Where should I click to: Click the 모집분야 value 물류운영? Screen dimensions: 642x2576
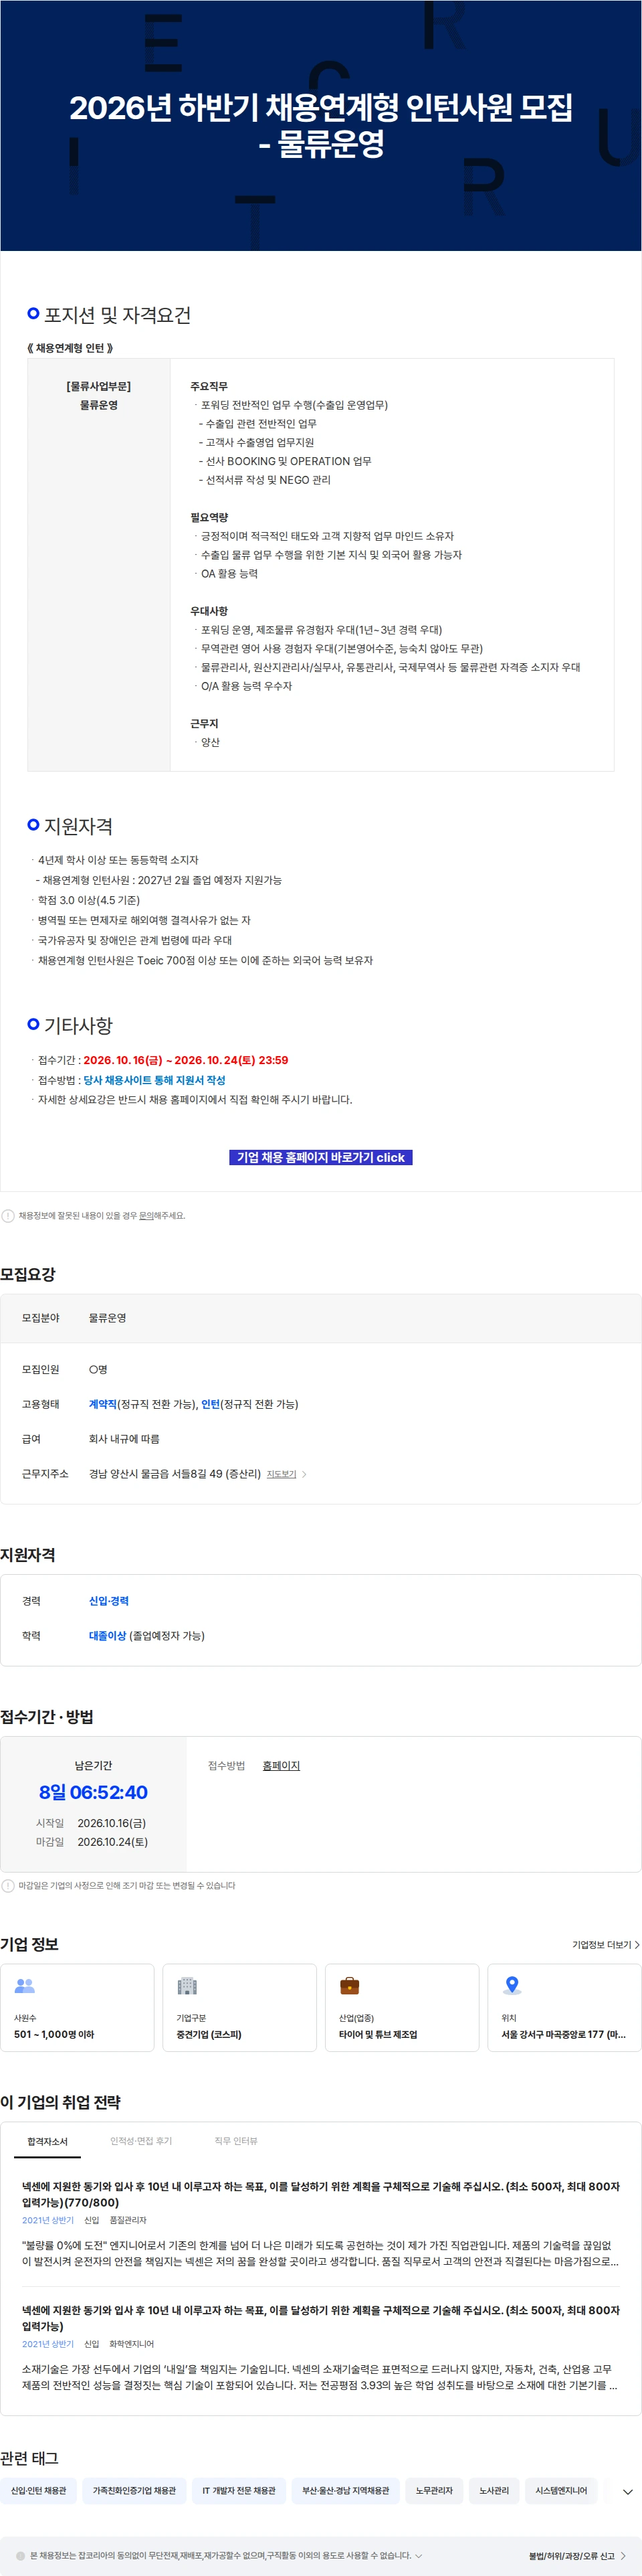coord(107,1318)
